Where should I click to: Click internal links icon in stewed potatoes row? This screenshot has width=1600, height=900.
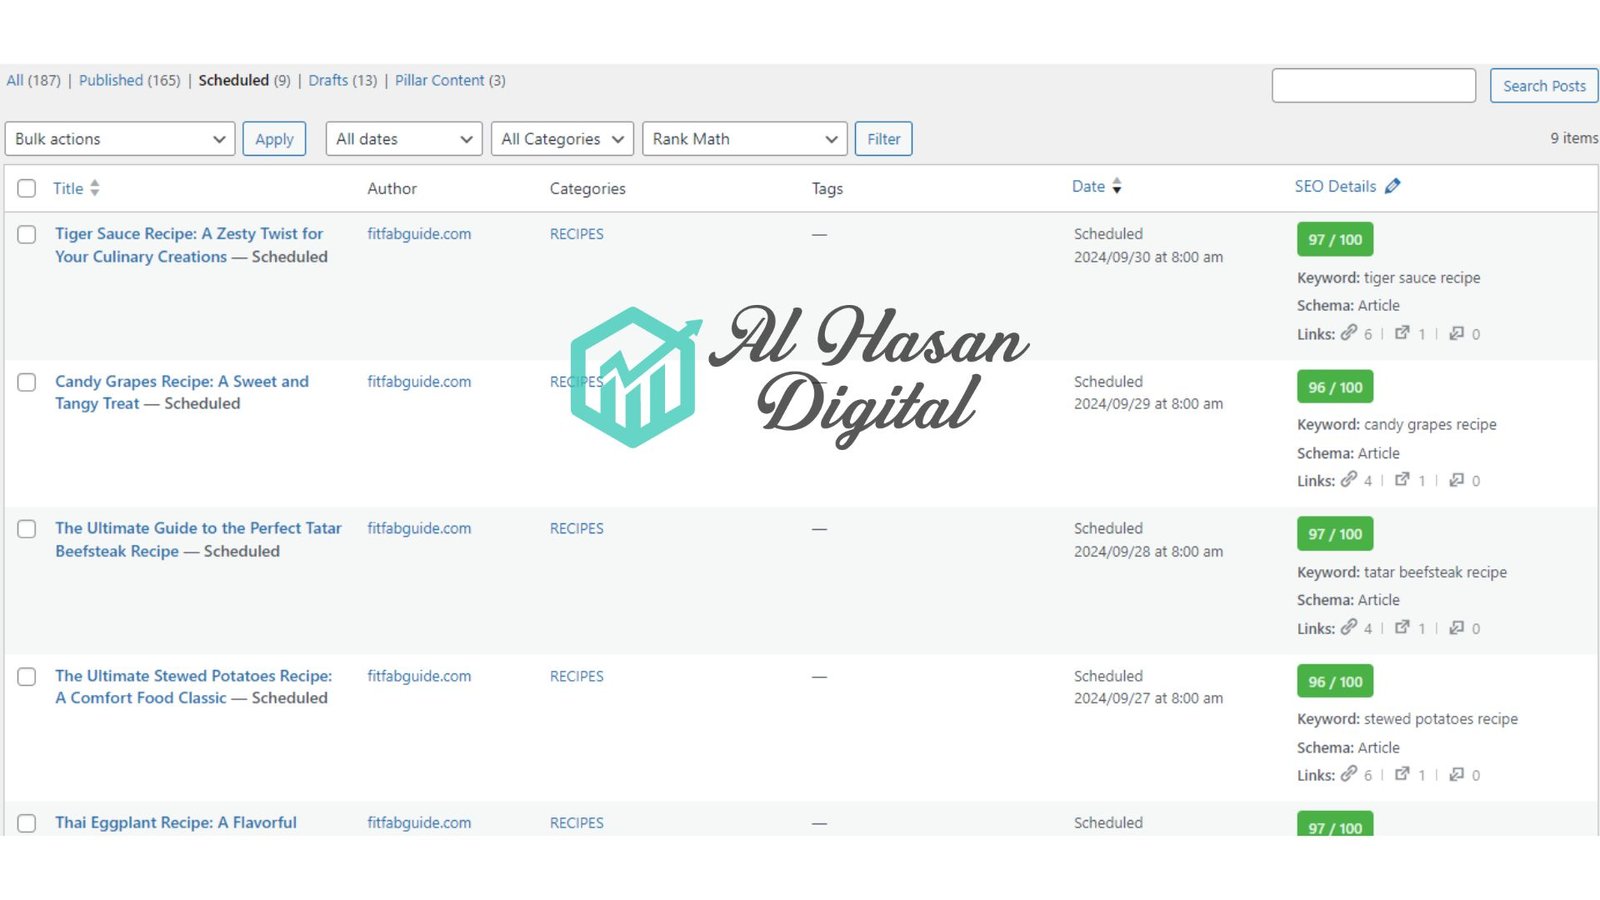point(1349,774)
